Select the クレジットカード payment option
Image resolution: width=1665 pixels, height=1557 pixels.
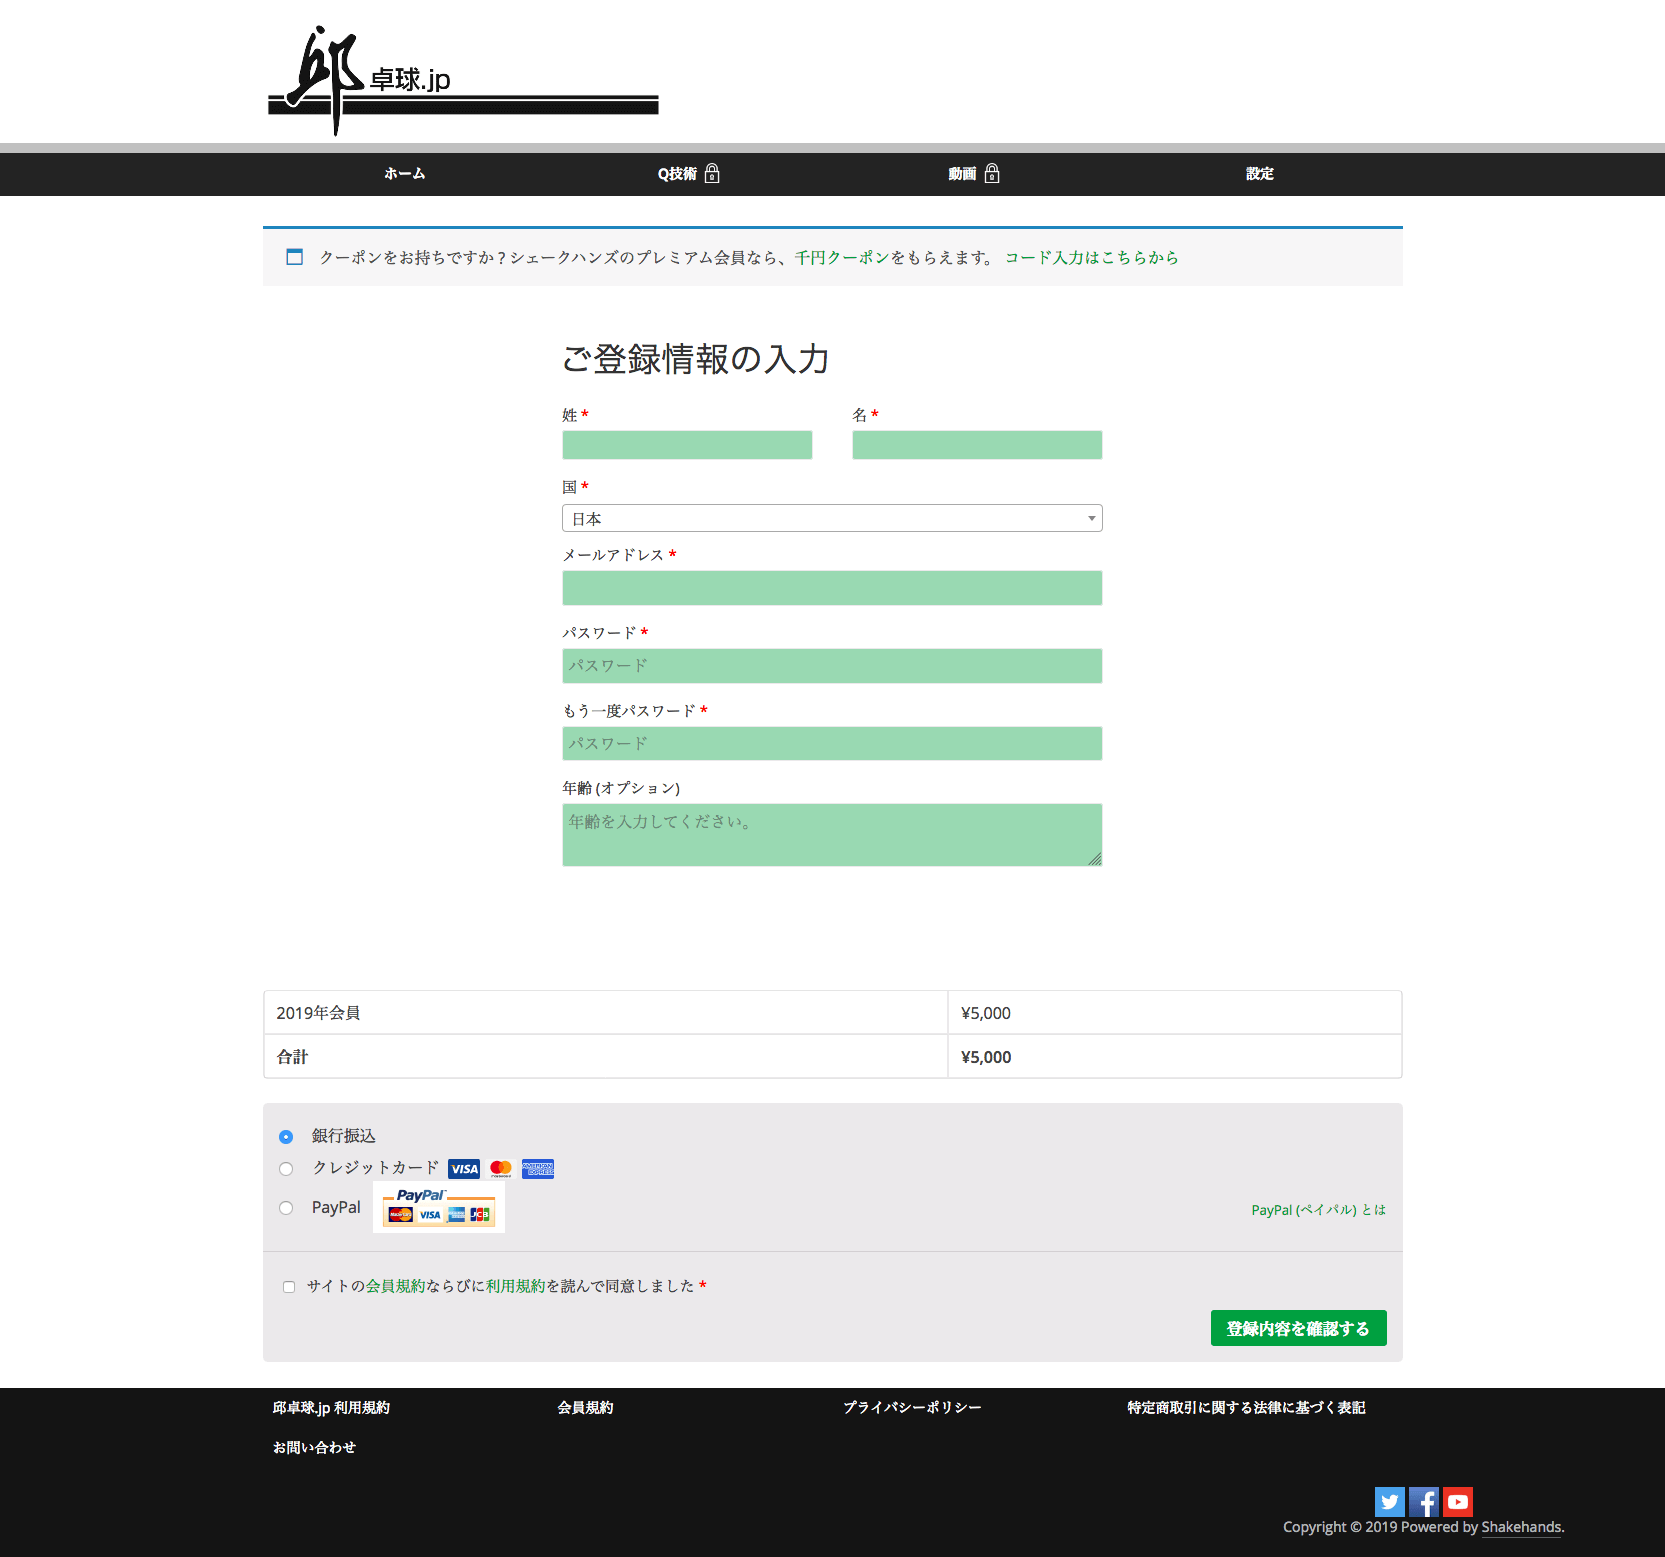285,1168
